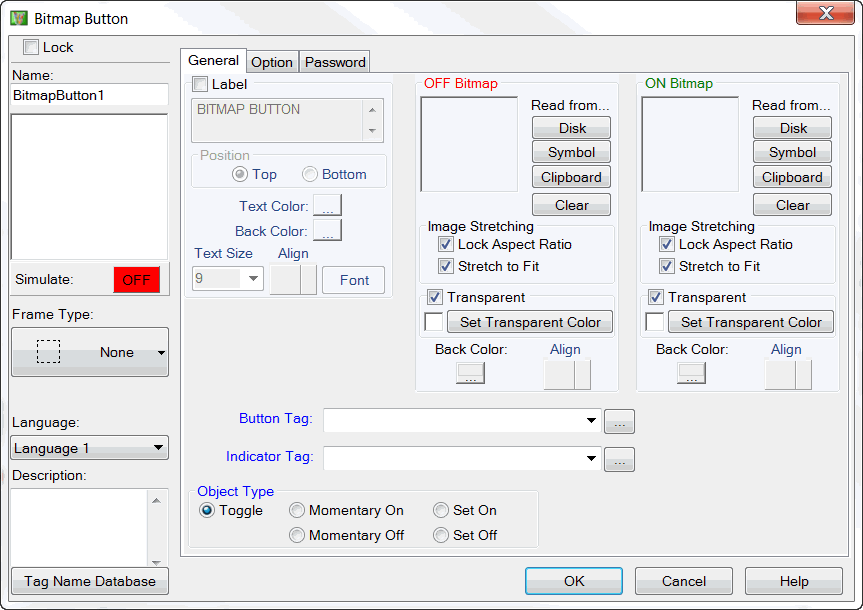Viewport: 863px width, 610px height.
Task: Pick the label Text Color swatch
Action: 327,205
